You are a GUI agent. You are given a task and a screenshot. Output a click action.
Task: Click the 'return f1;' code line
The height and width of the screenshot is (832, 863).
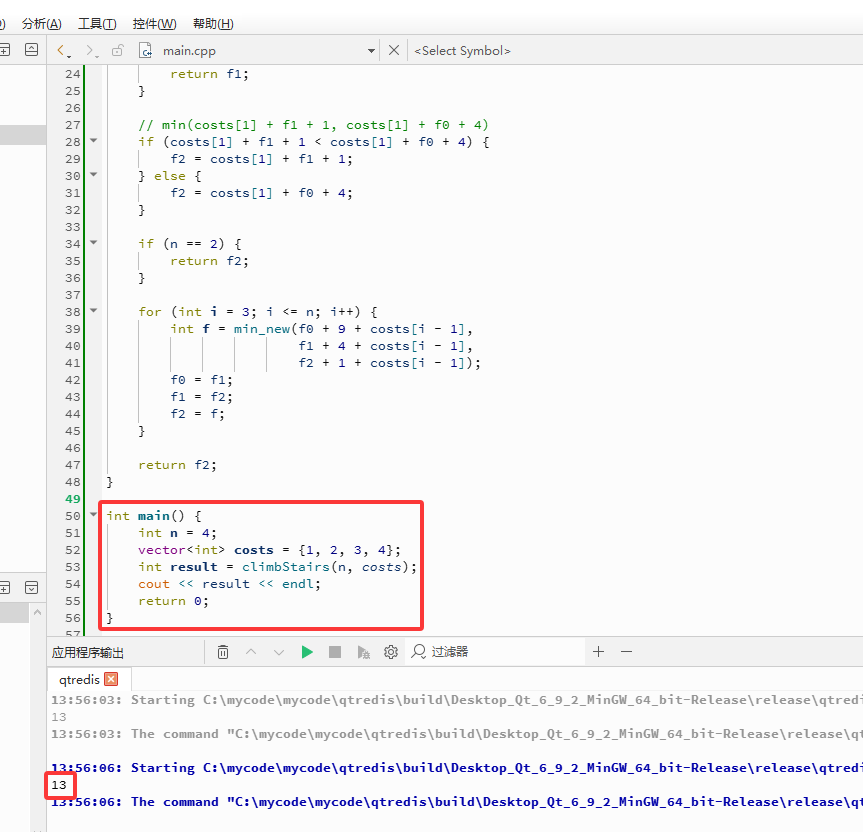coord(209,74)
